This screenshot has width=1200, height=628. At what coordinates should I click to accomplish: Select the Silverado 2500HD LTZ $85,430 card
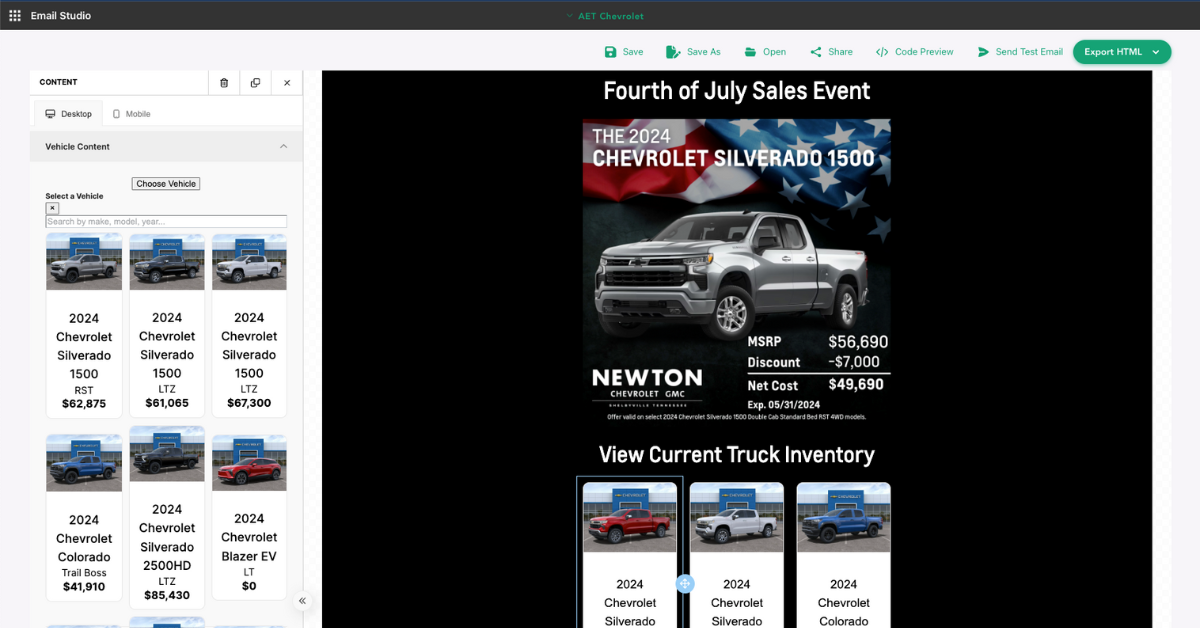click(x=167, y=517)
